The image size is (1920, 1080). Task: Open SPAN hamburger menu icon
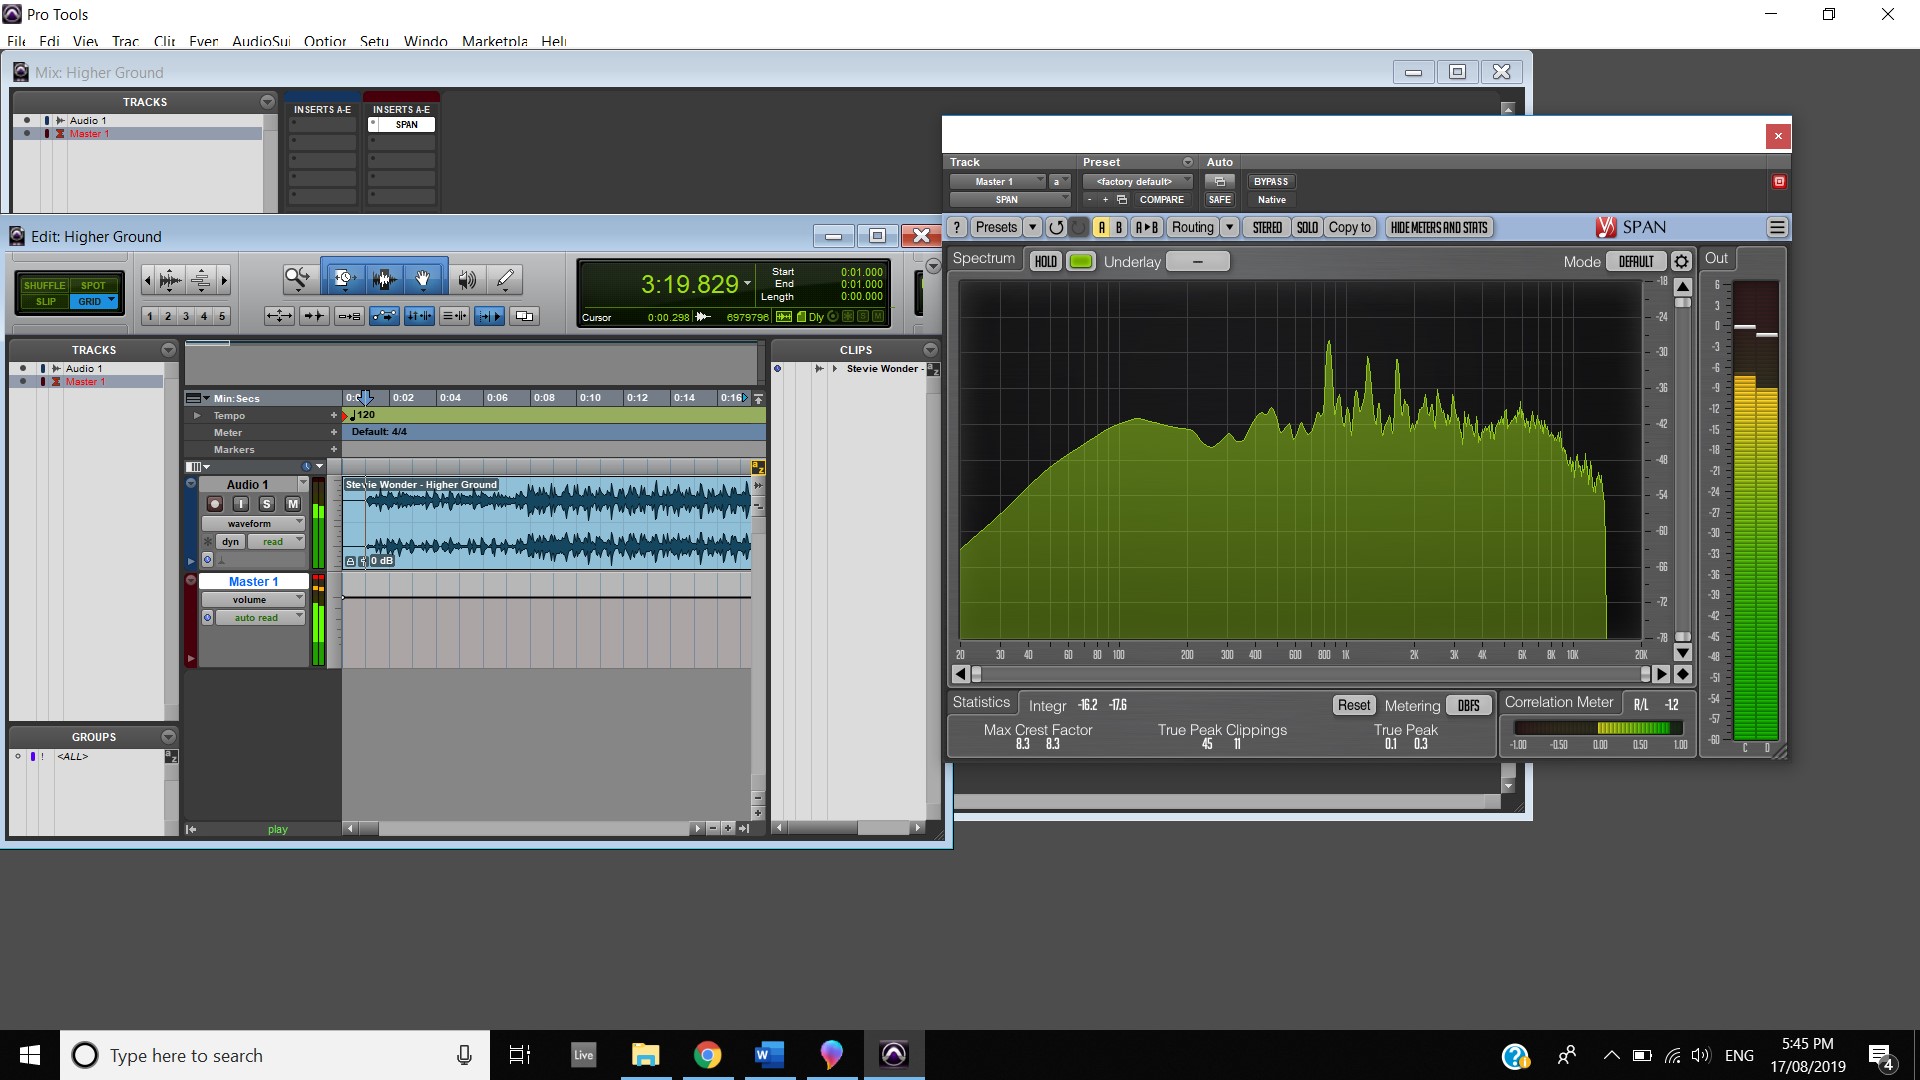pos(1777,227)
